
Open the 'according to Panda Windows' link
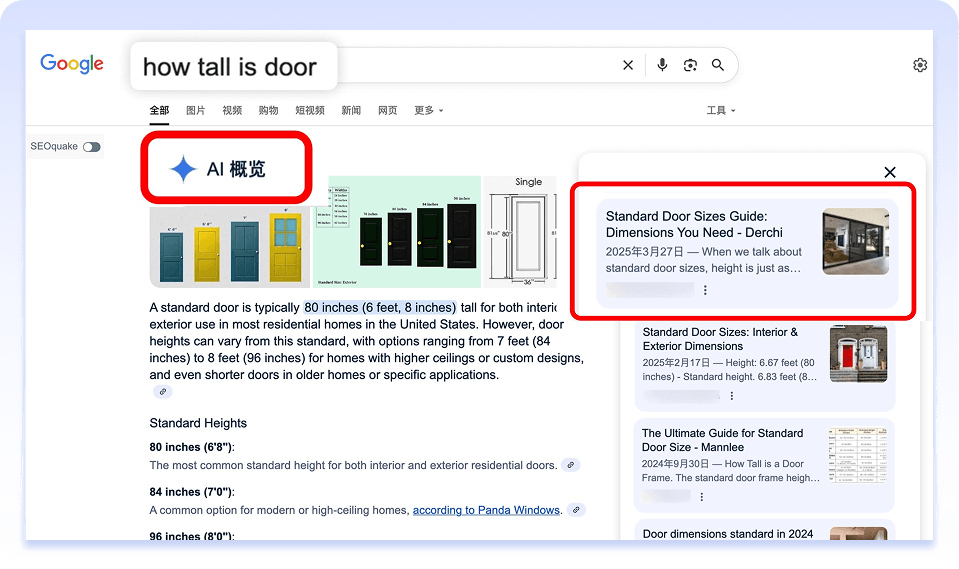point(486,510)
